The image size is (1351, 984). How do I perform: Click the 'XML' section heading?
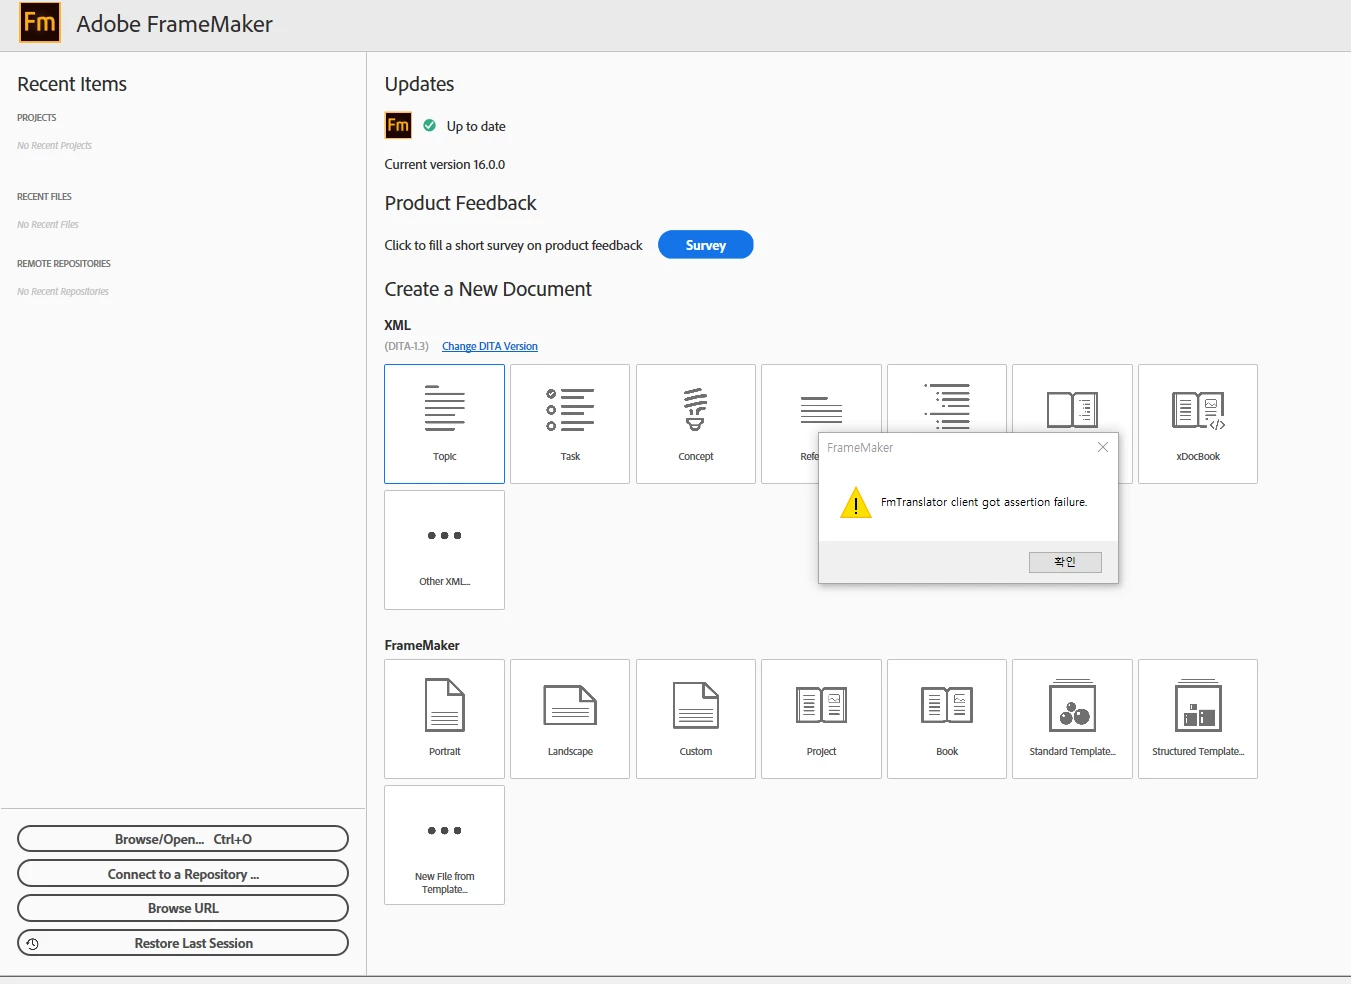click(x=397, y=325)
